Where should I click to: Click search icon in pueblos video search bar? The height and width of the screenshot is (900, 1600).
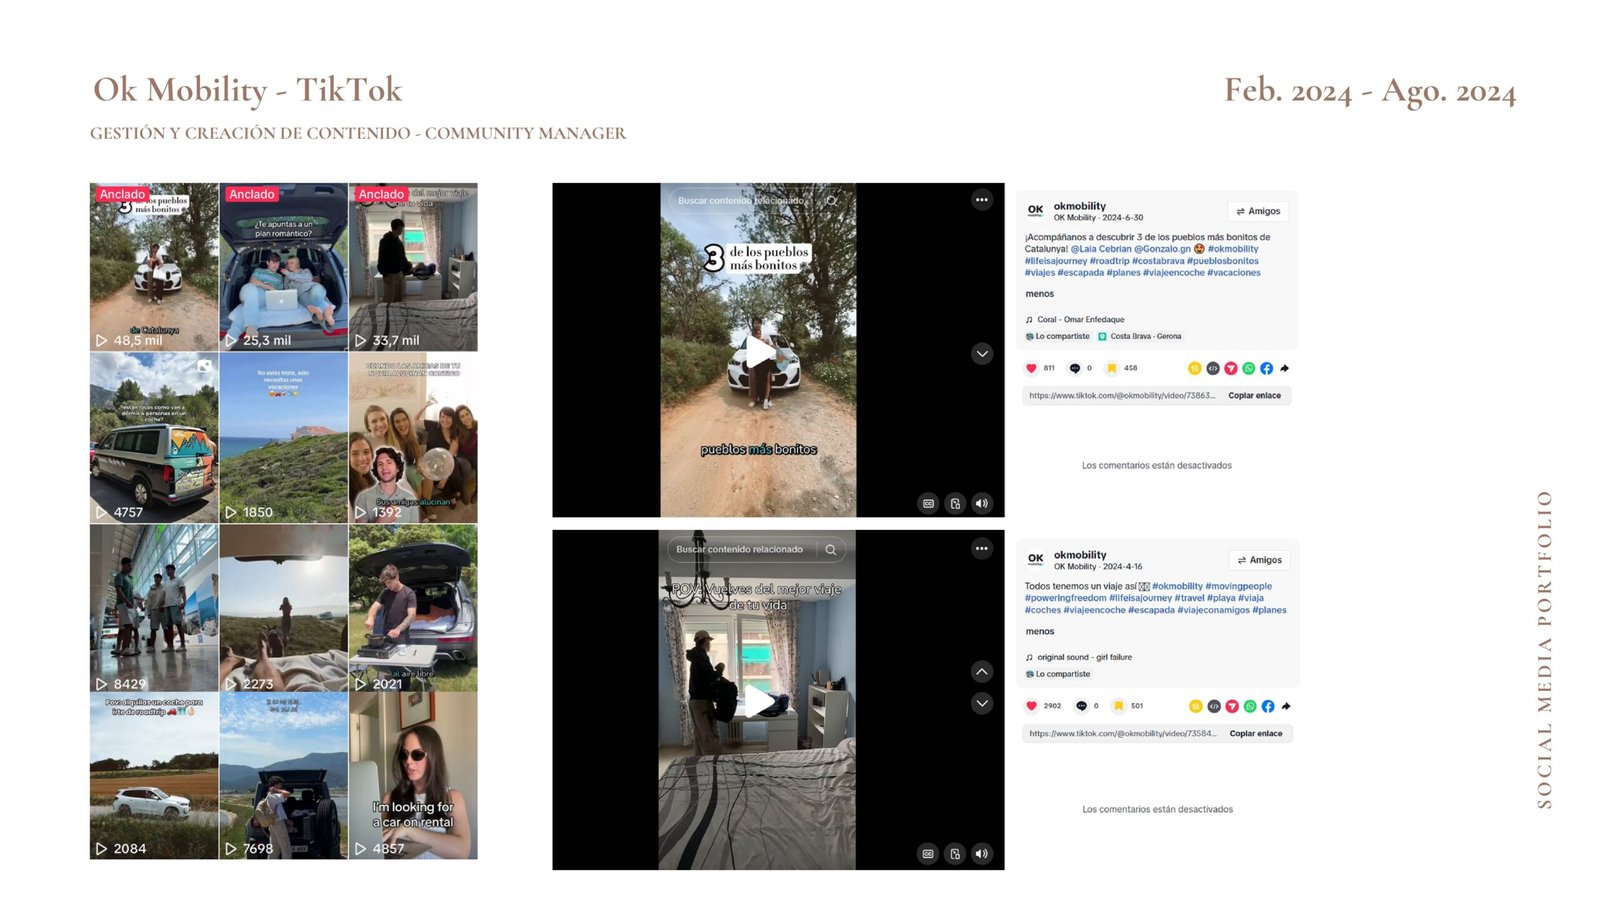[x=831, y=201]
